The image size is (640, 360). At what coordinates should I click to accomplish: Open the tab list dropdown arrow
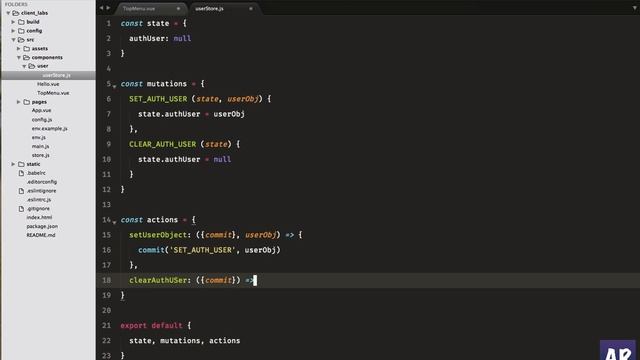[x=635, y=8]
